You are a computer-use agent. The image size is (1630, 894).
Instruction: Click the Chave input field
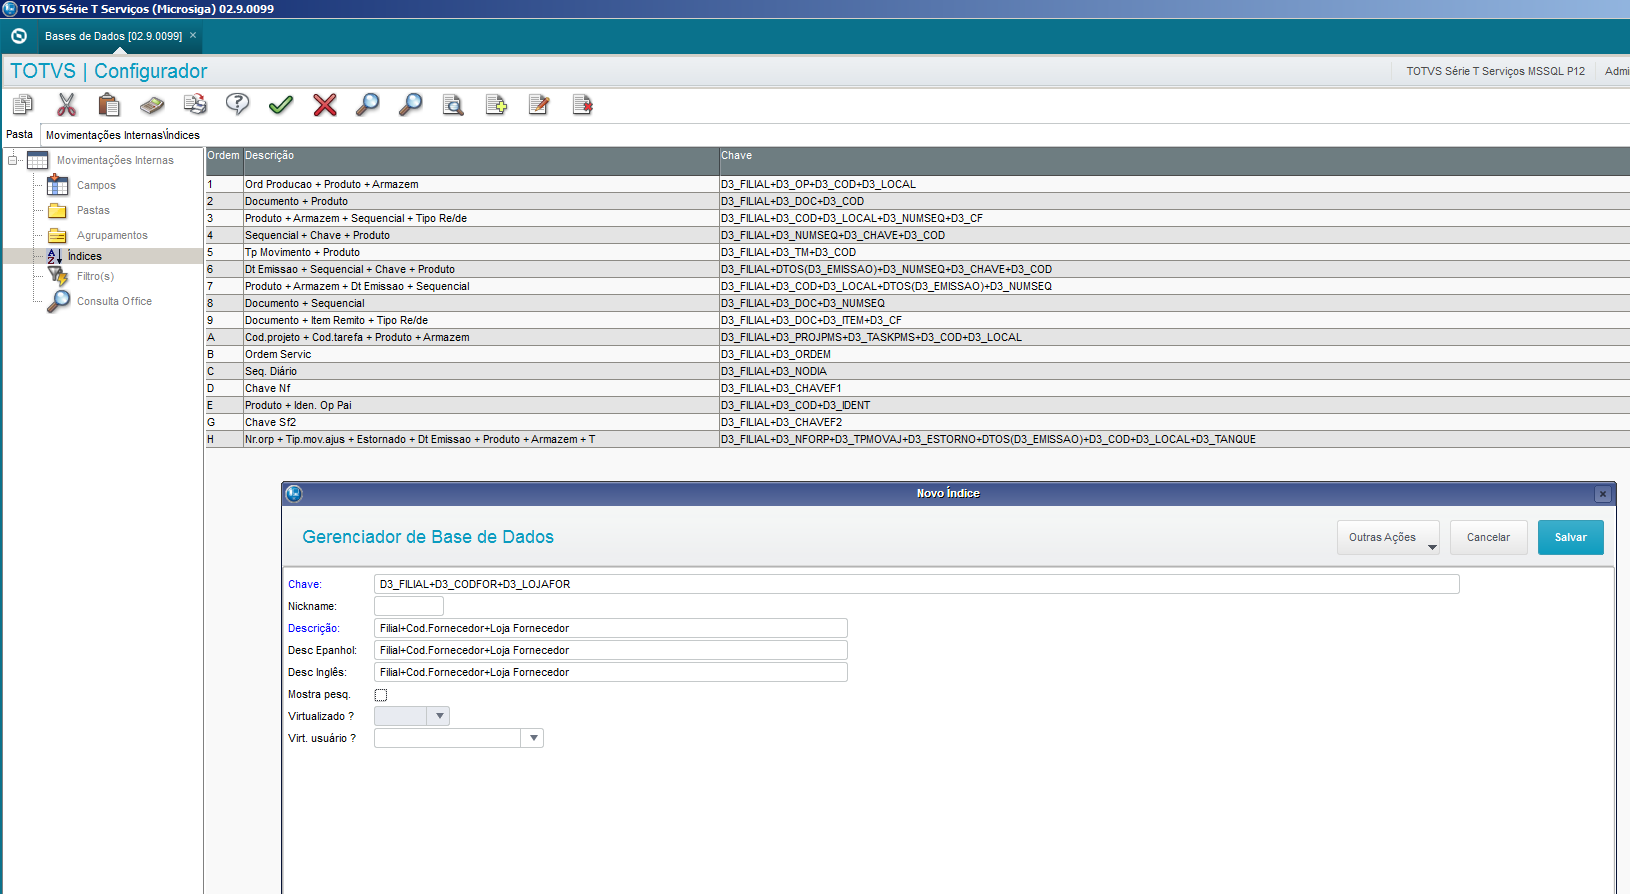click(917, 584)
